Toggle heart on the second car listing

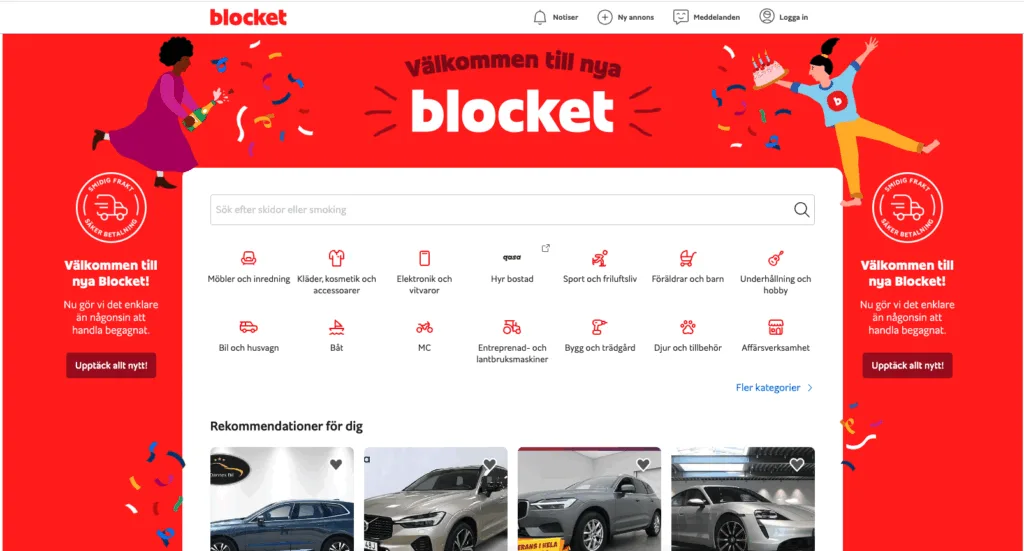(489, 464)
